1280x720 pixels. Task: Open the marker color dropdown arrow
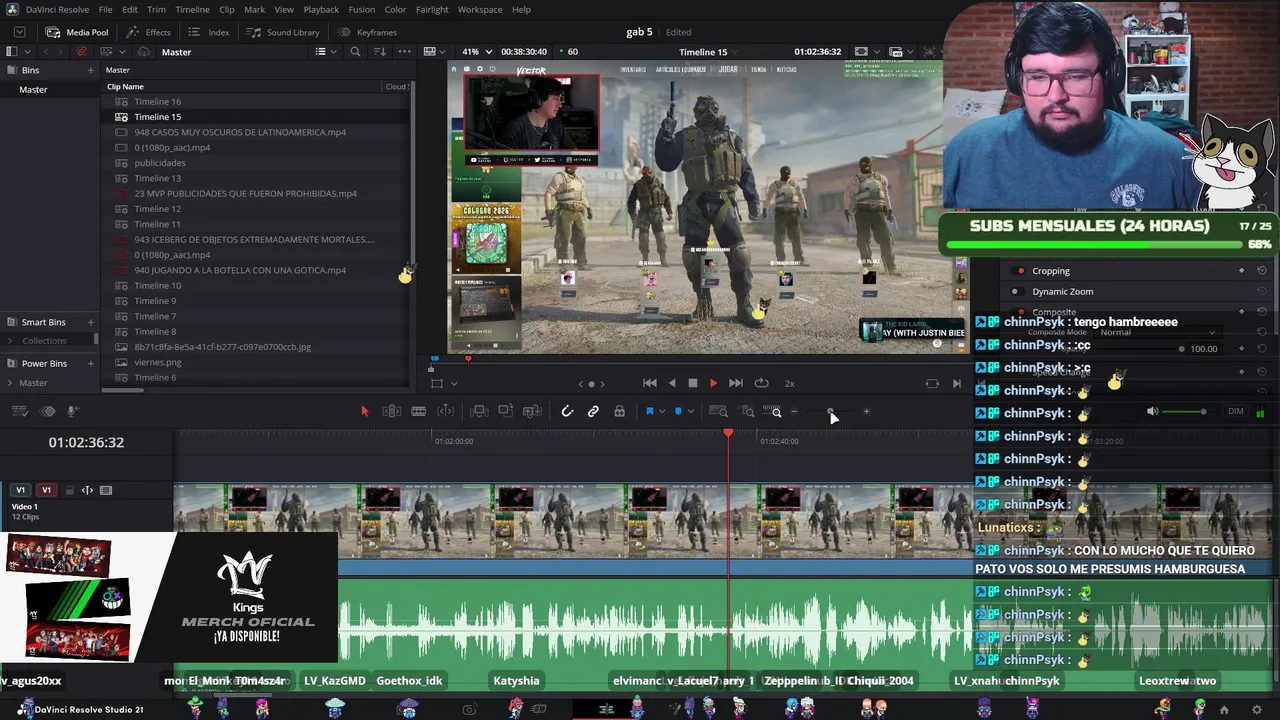[690, 411]
